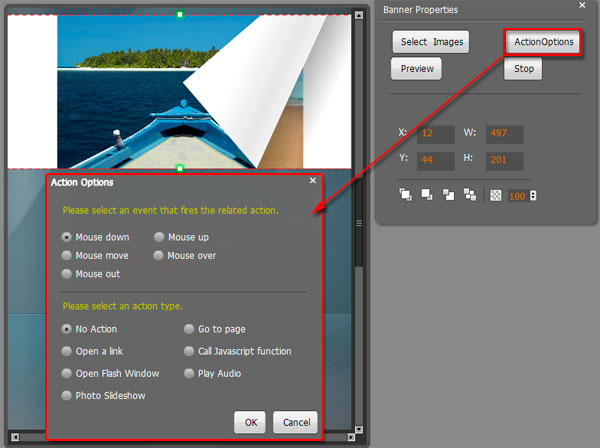The width and height of the screenshot is (600, 448).
Task: Select the Mouse over event
Action: pos(159,255)
